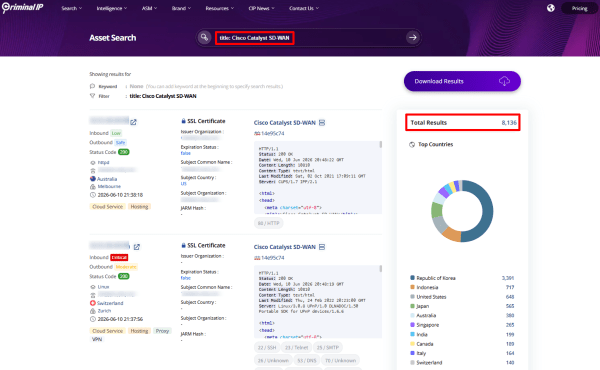The height and width of the screenshot is (370, 600).
Task: Click the Low inbound badge
Action: coord(116,133)
